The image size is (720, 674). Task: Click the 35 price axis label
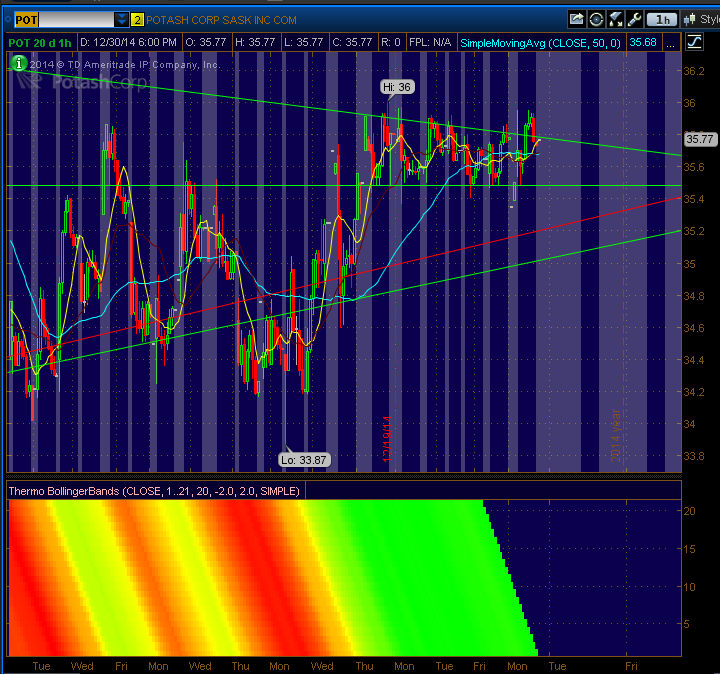coord(689,264)
